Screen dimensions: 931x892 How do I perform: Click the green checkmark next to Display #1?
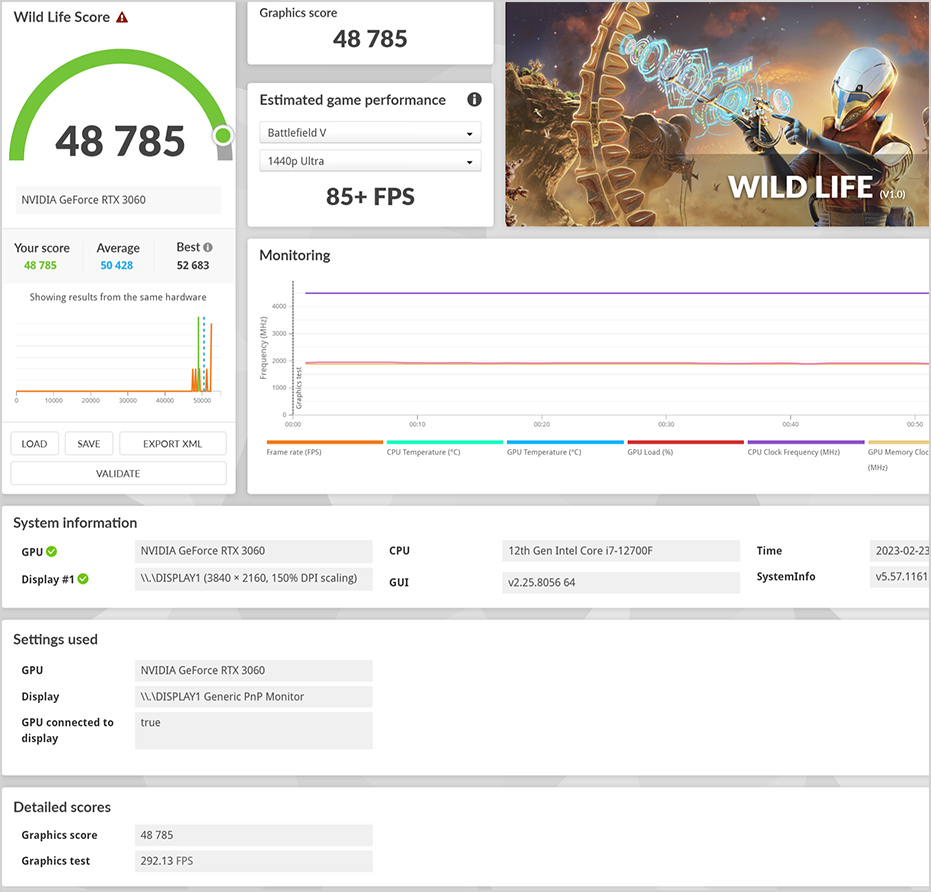tap(84, 579)
